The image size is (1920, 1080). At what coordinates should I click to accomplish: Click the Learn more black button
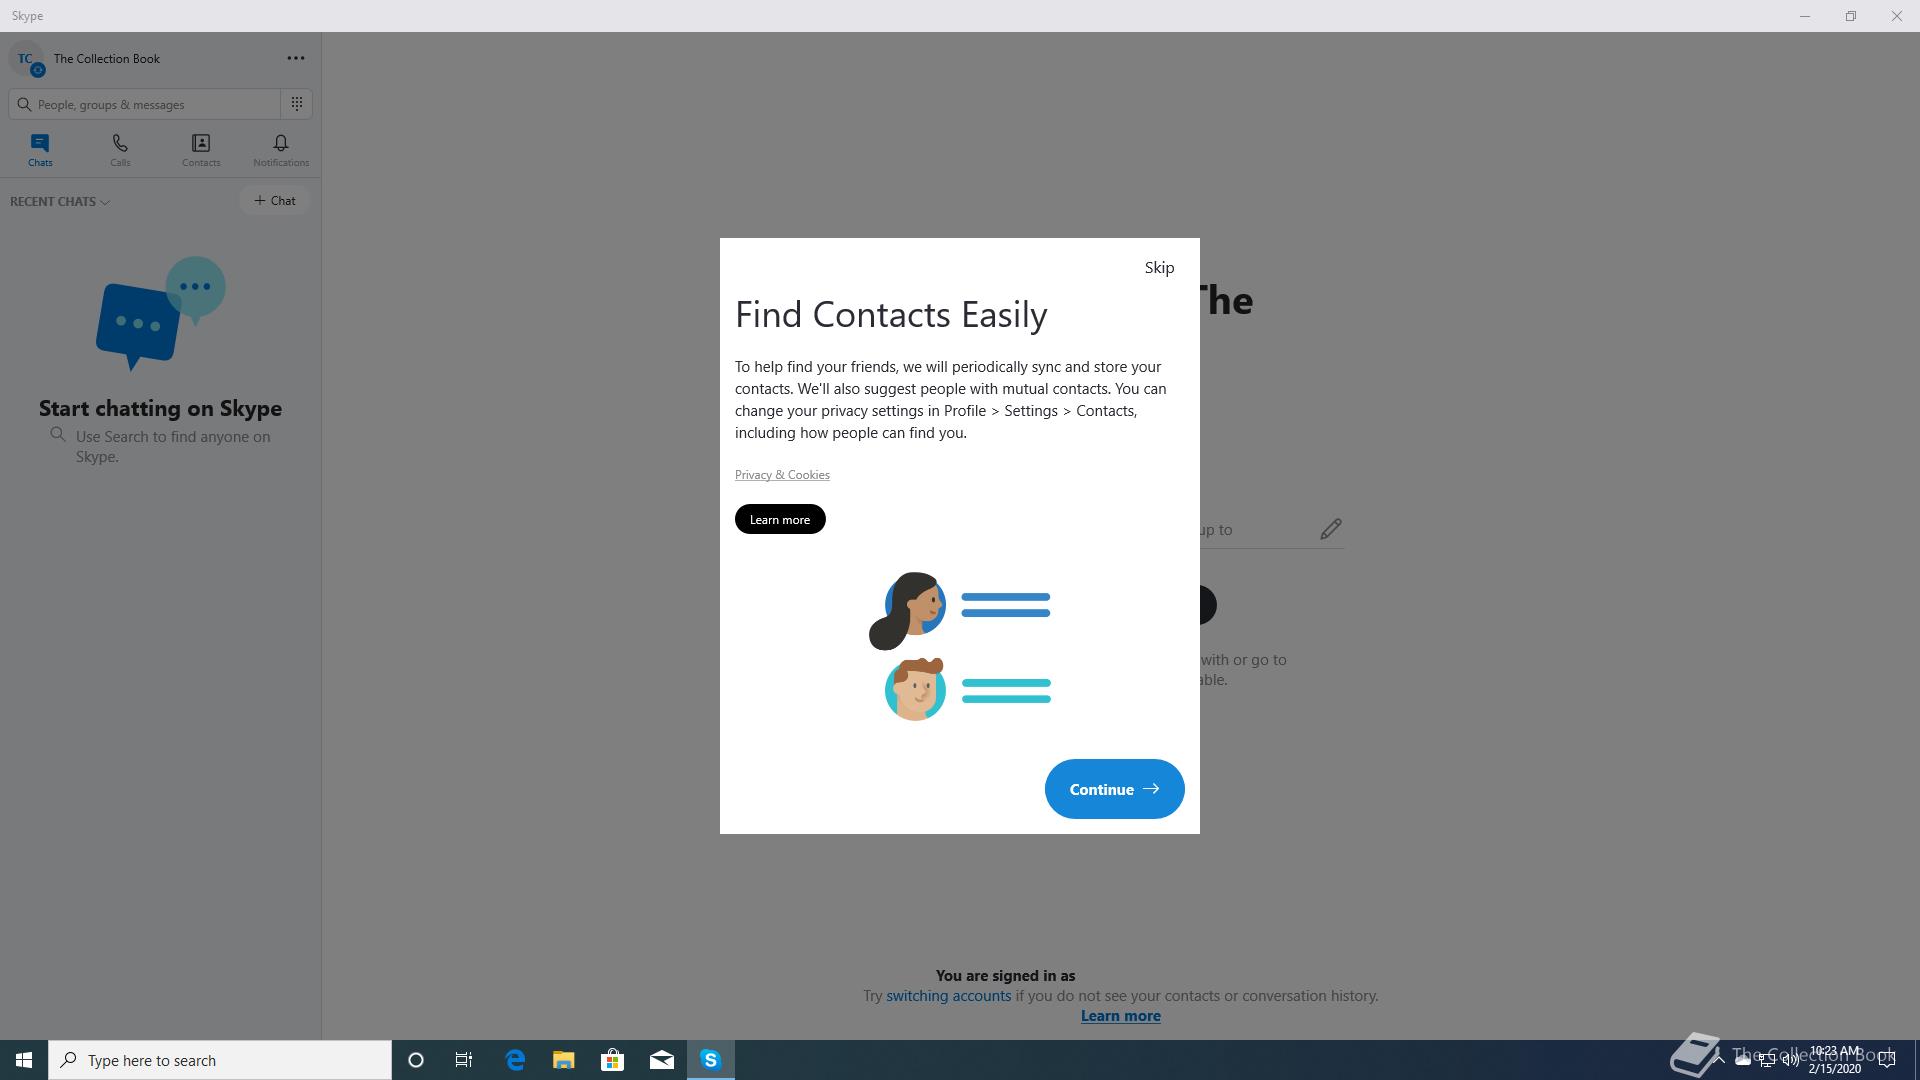click(x=780, y=519)
